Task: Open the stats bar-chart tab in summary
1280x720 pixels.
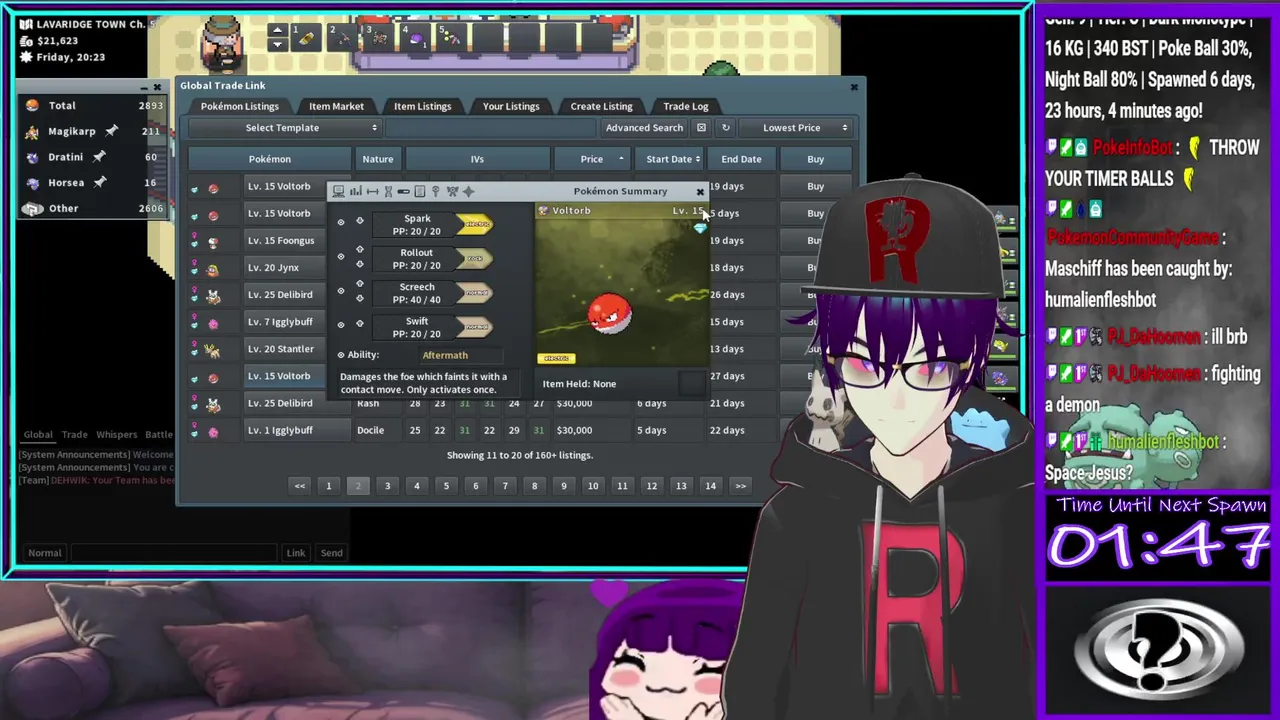Action: pyautogui.click(x=355, y=191)
